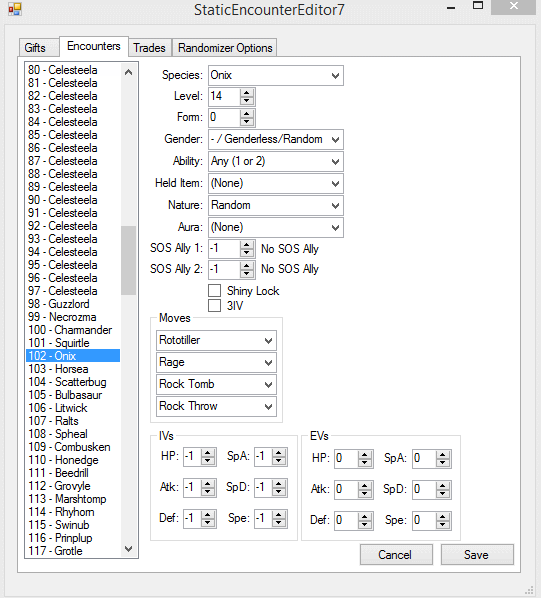Decrease Atk EV with down arrow
This screenshot has height=598, width=541.
pyautogui.click(x=365, y=494)
